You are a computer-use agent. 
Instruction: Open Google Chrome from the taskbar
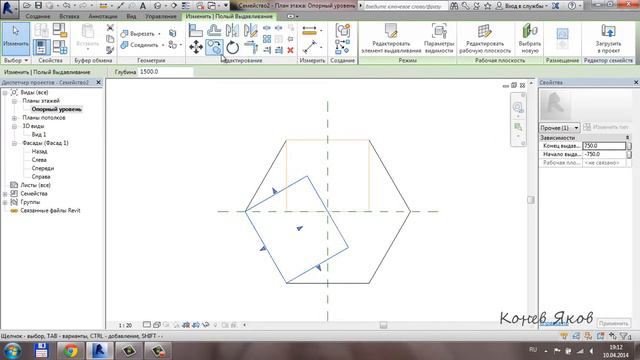[71, 351]
